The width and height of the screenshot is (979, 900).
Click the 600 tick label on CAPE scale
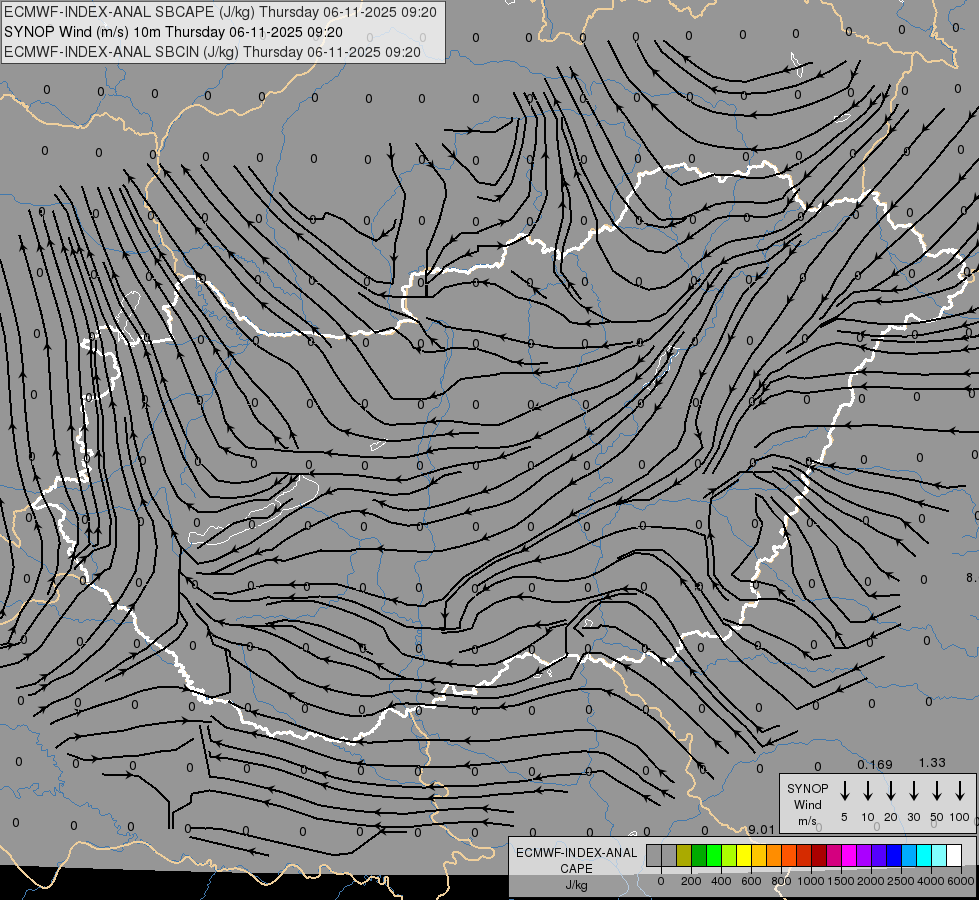751,881
